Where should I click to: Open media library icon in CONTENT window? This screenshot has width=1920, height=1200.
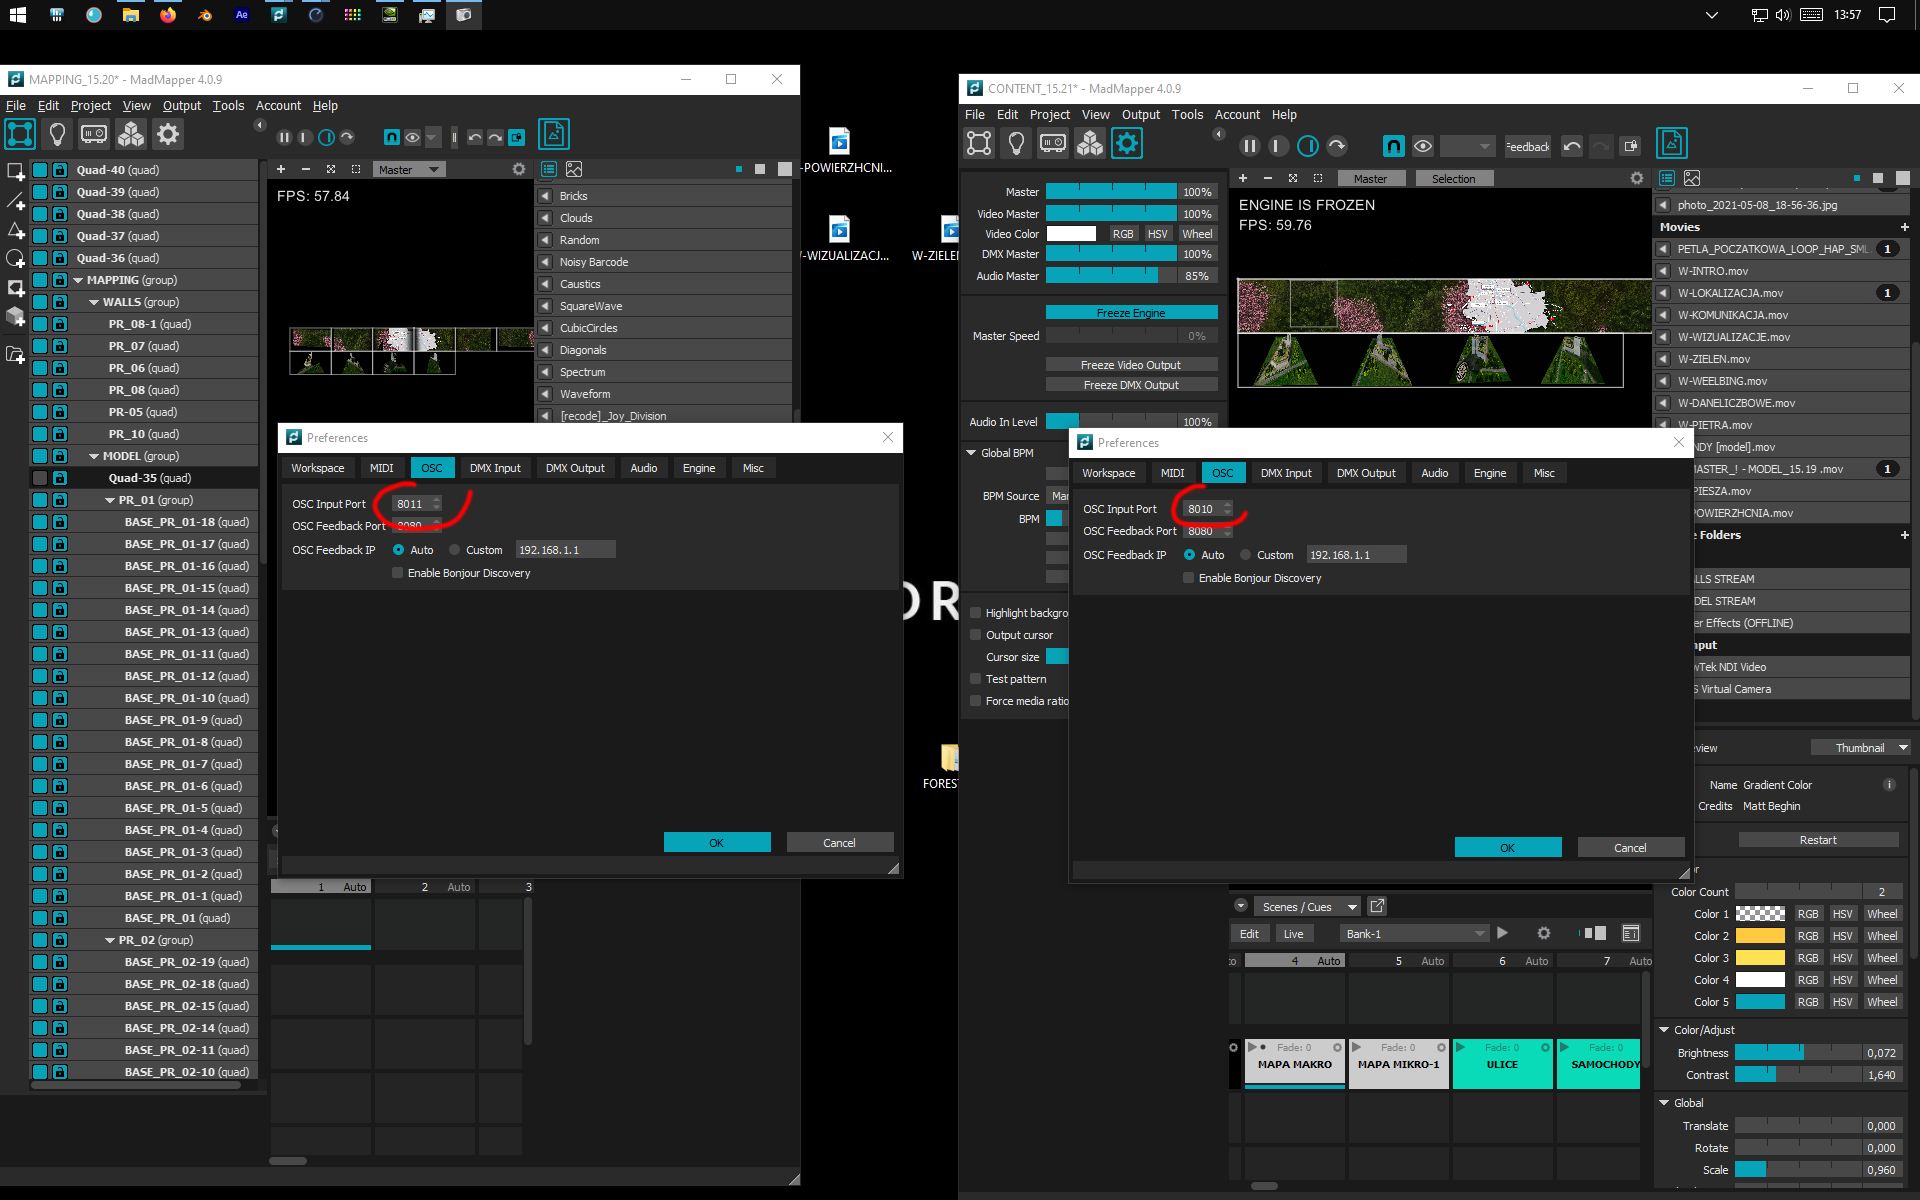[1672, 143]
